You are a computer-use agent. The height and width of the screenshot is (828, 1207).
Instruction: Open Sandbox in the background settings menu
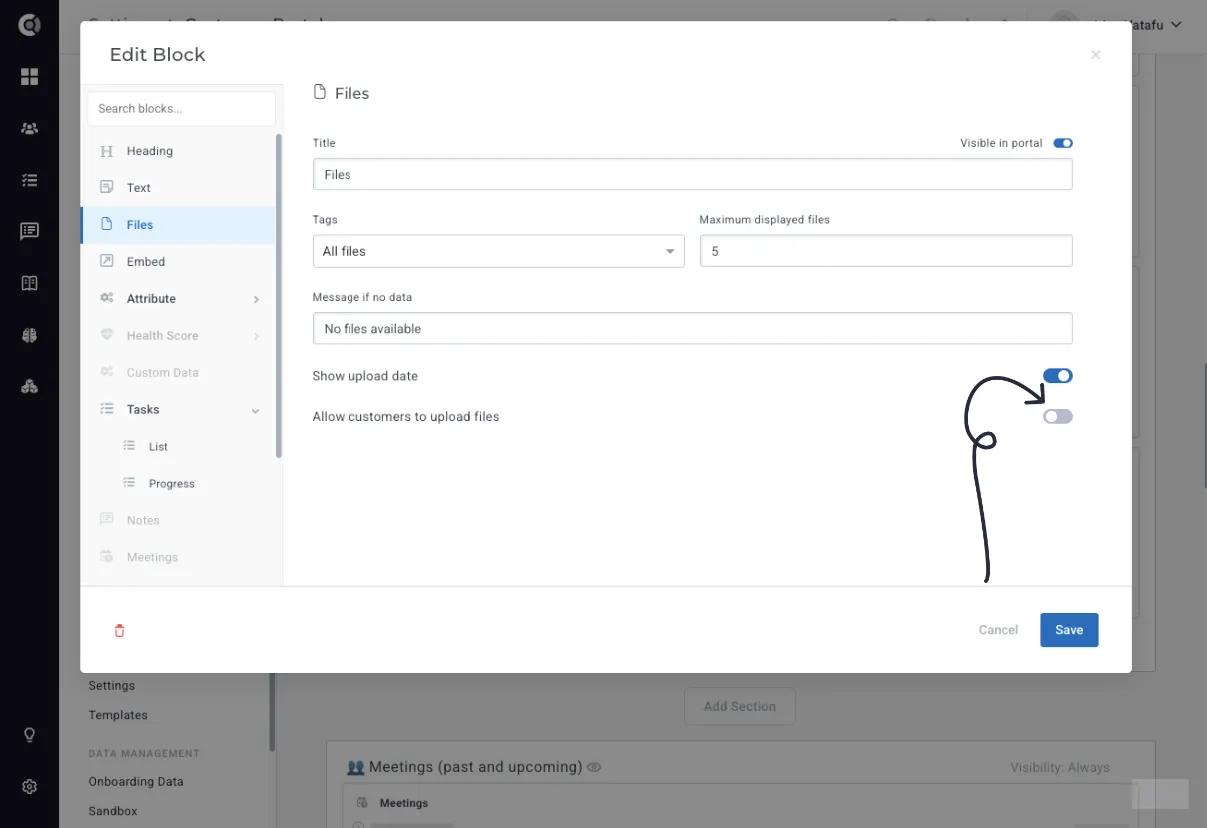click(x=113, y=811)
